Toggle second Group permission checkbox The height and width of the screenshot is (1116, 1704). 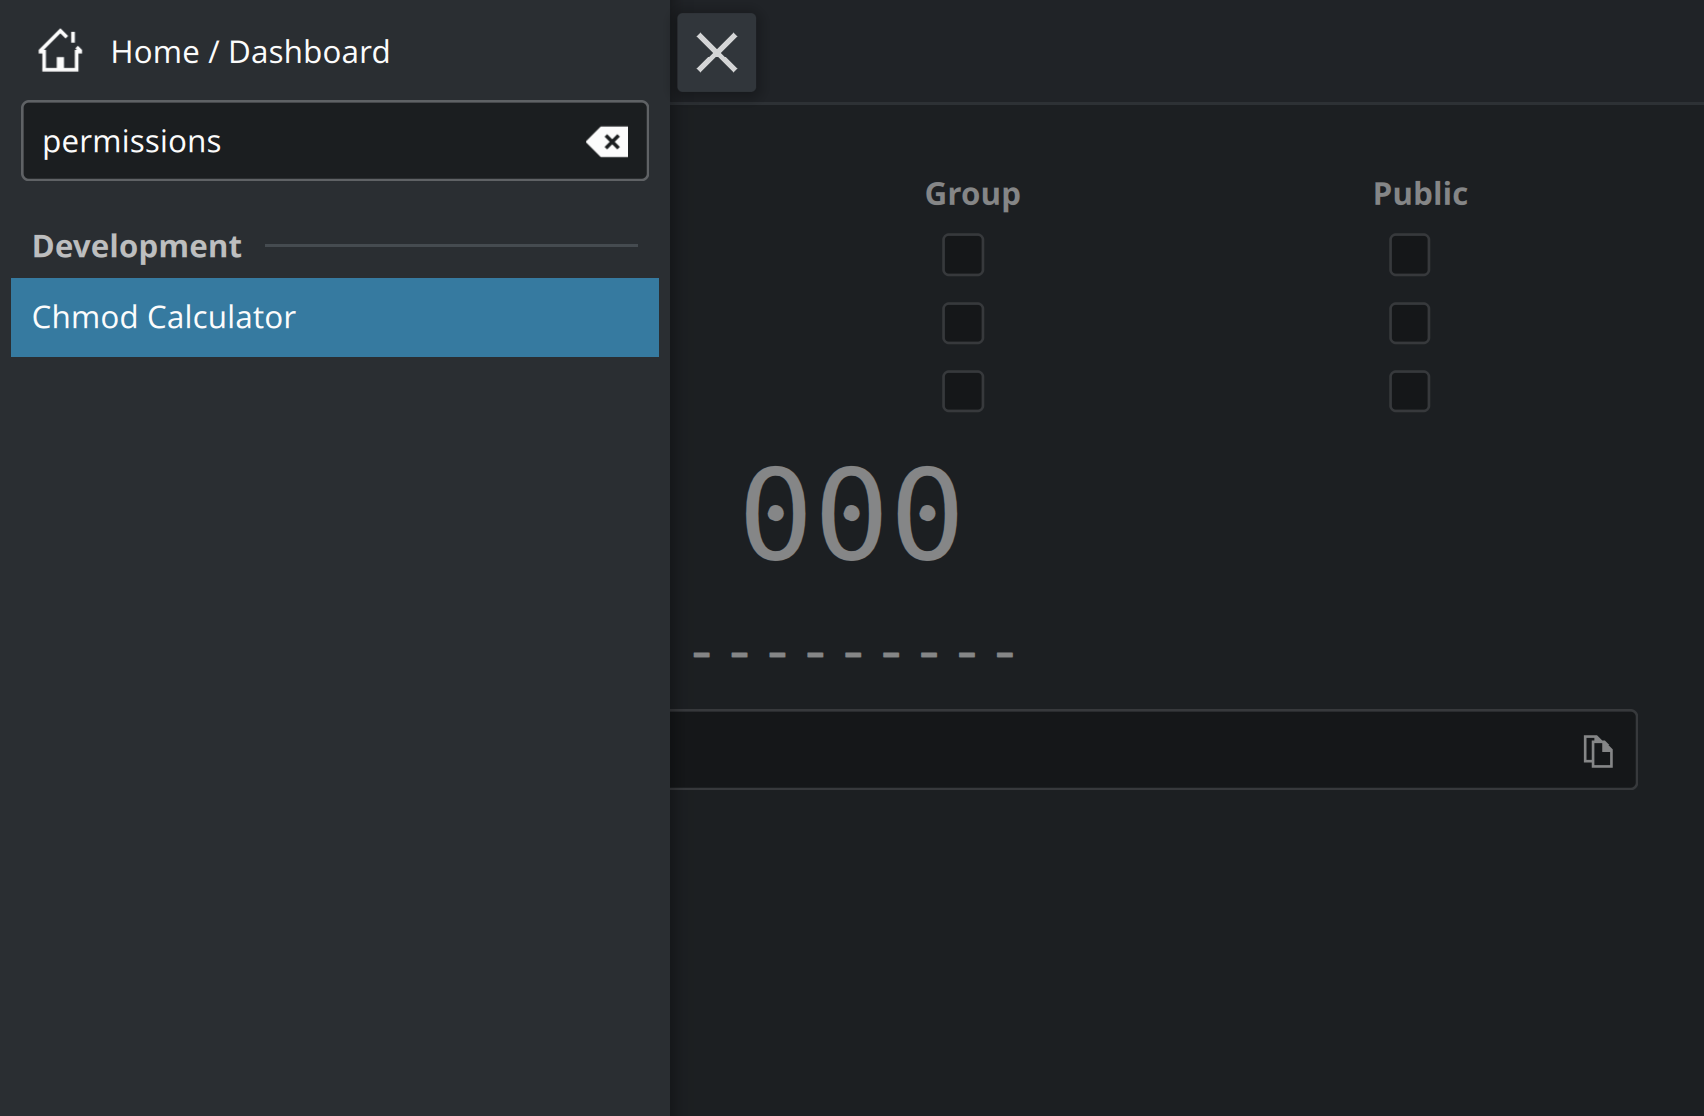(x=963, y=323)
